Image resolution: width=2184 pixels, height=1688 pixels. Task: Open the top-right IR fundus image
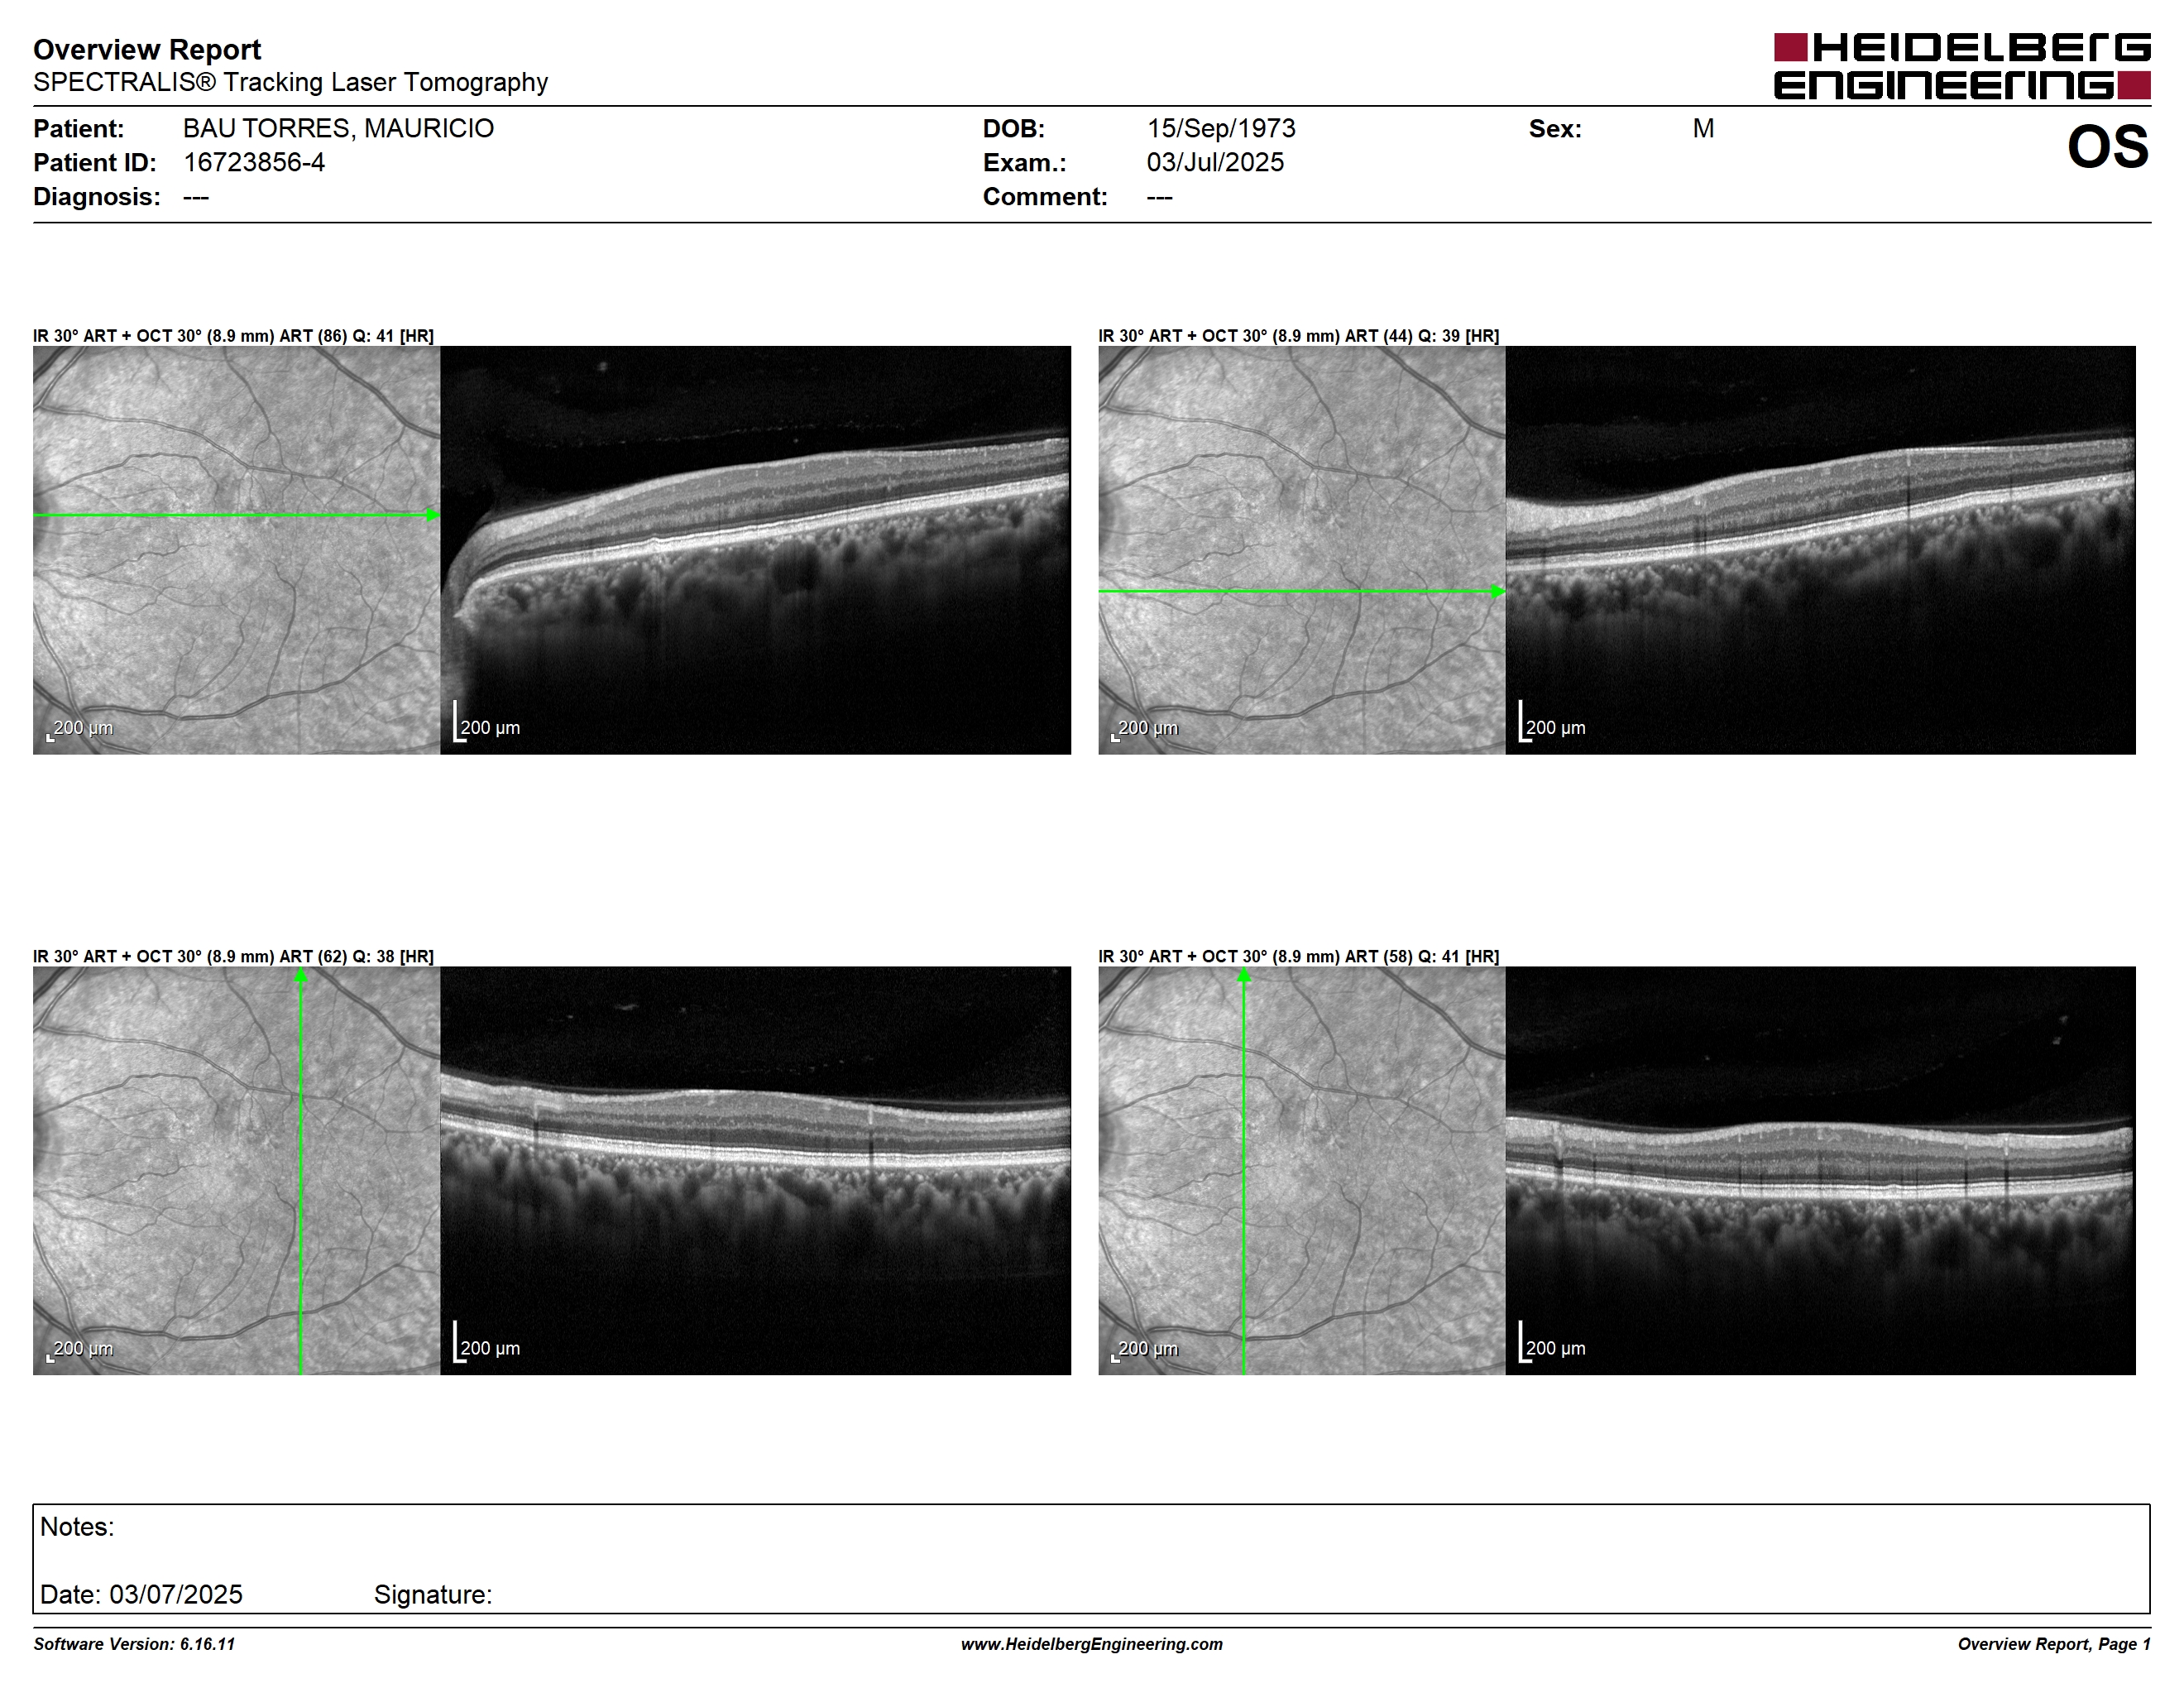[1302, 550]
